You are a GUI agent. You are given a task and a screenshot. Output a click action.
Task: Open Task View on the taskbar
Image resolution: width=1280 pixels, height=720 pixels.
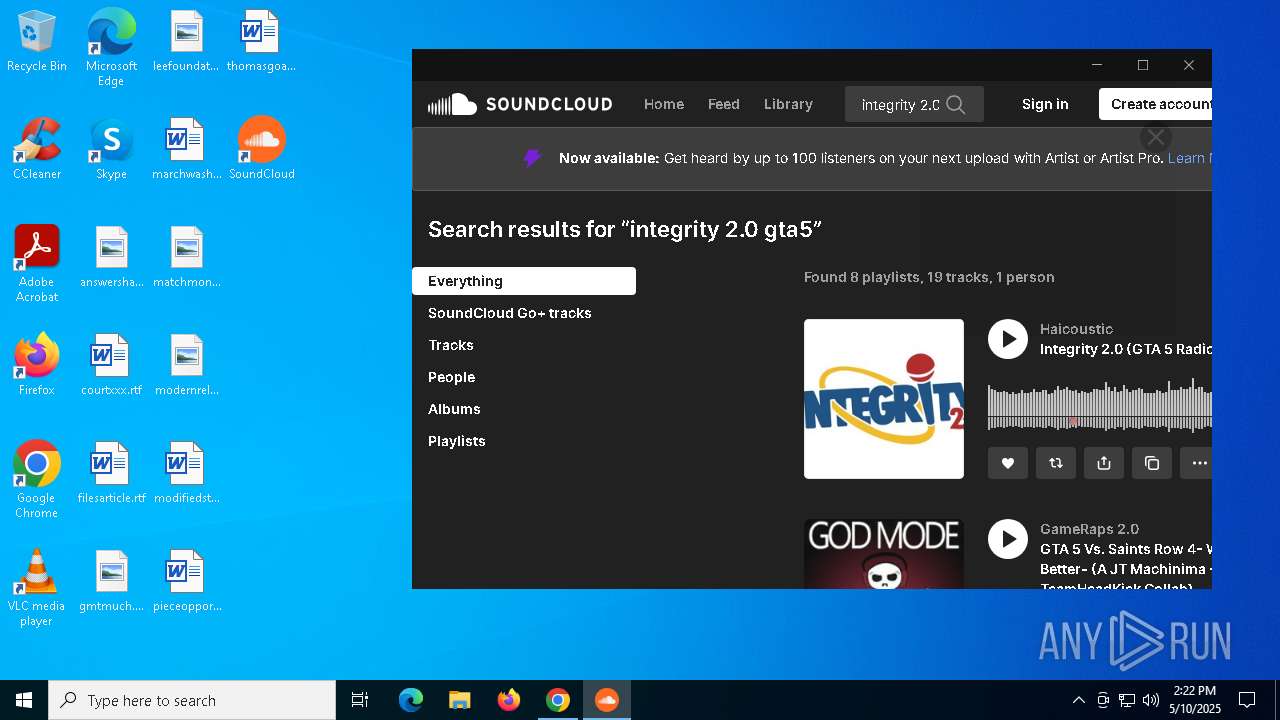(360, 700)
